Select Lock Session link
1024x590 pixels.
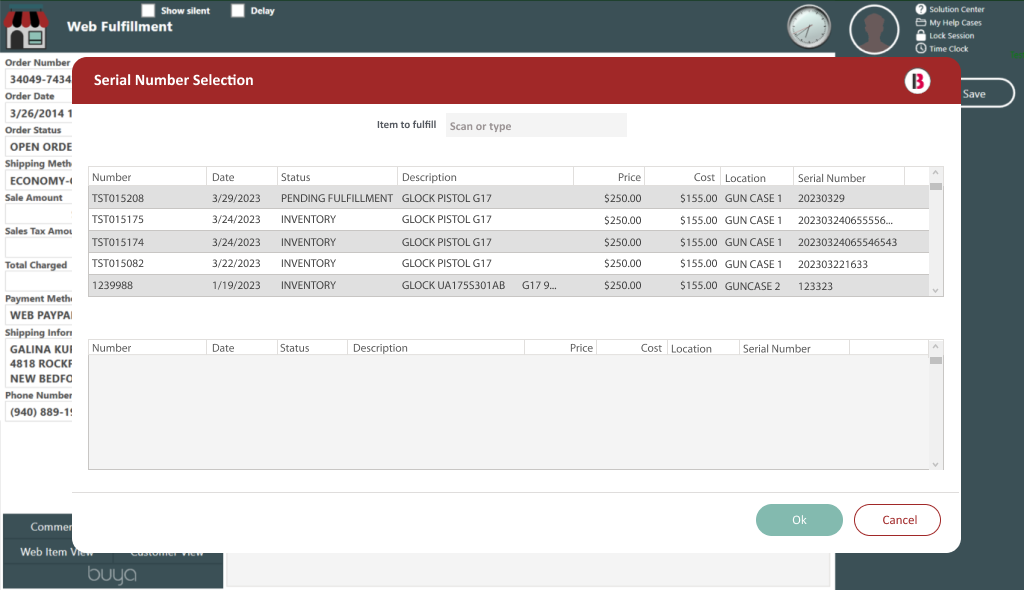coord(952,35)
